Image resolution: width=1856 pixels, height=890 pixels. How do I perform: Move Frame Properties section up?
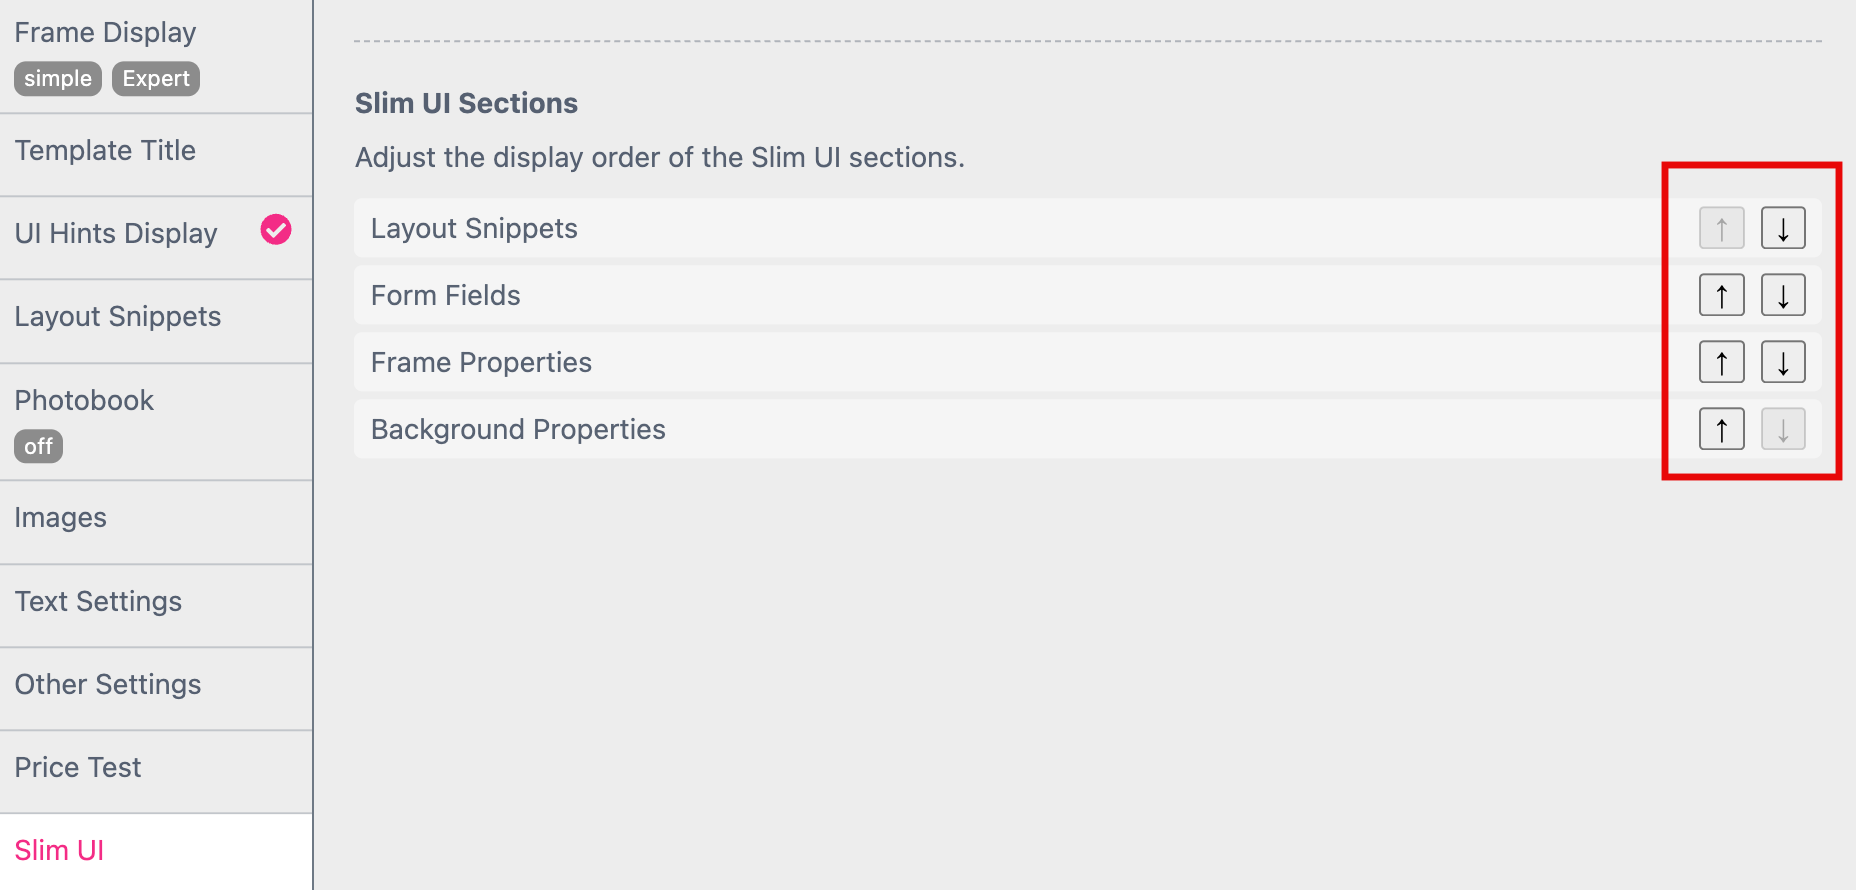[1721, 362]
